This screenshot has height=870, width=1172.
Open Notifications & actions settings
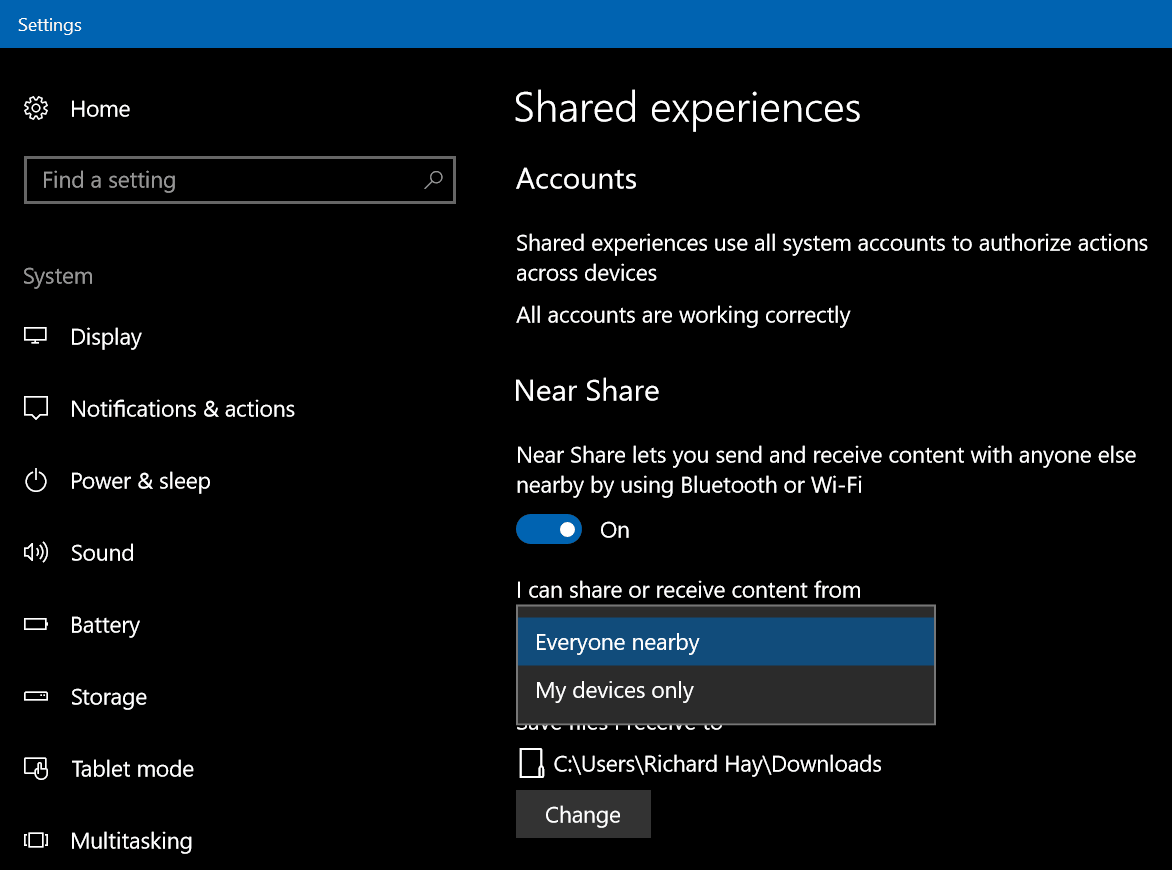tap(182, 409)
